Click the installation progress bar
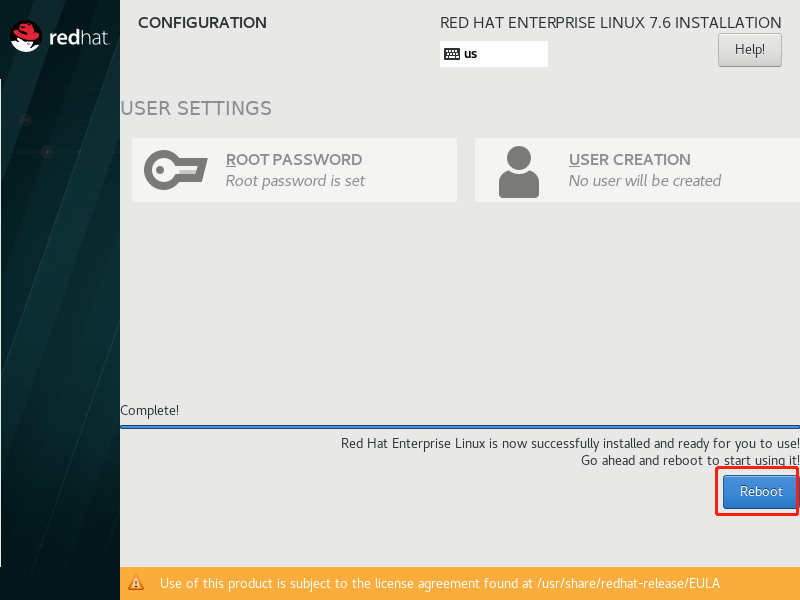Image resolution: width=800 pixels, height=600 pixels. click(x=460, y=427)
